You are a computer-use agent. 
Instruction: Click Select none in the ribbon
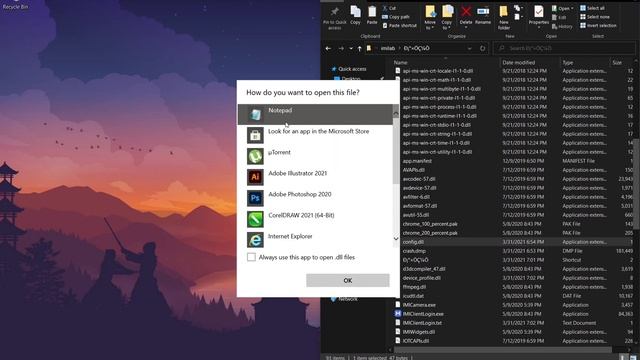click(595, 17)
